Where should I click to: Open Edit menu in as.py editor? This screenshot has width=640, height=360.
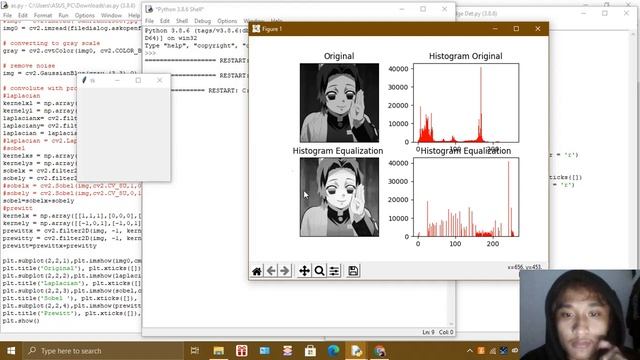click(23, 16)
